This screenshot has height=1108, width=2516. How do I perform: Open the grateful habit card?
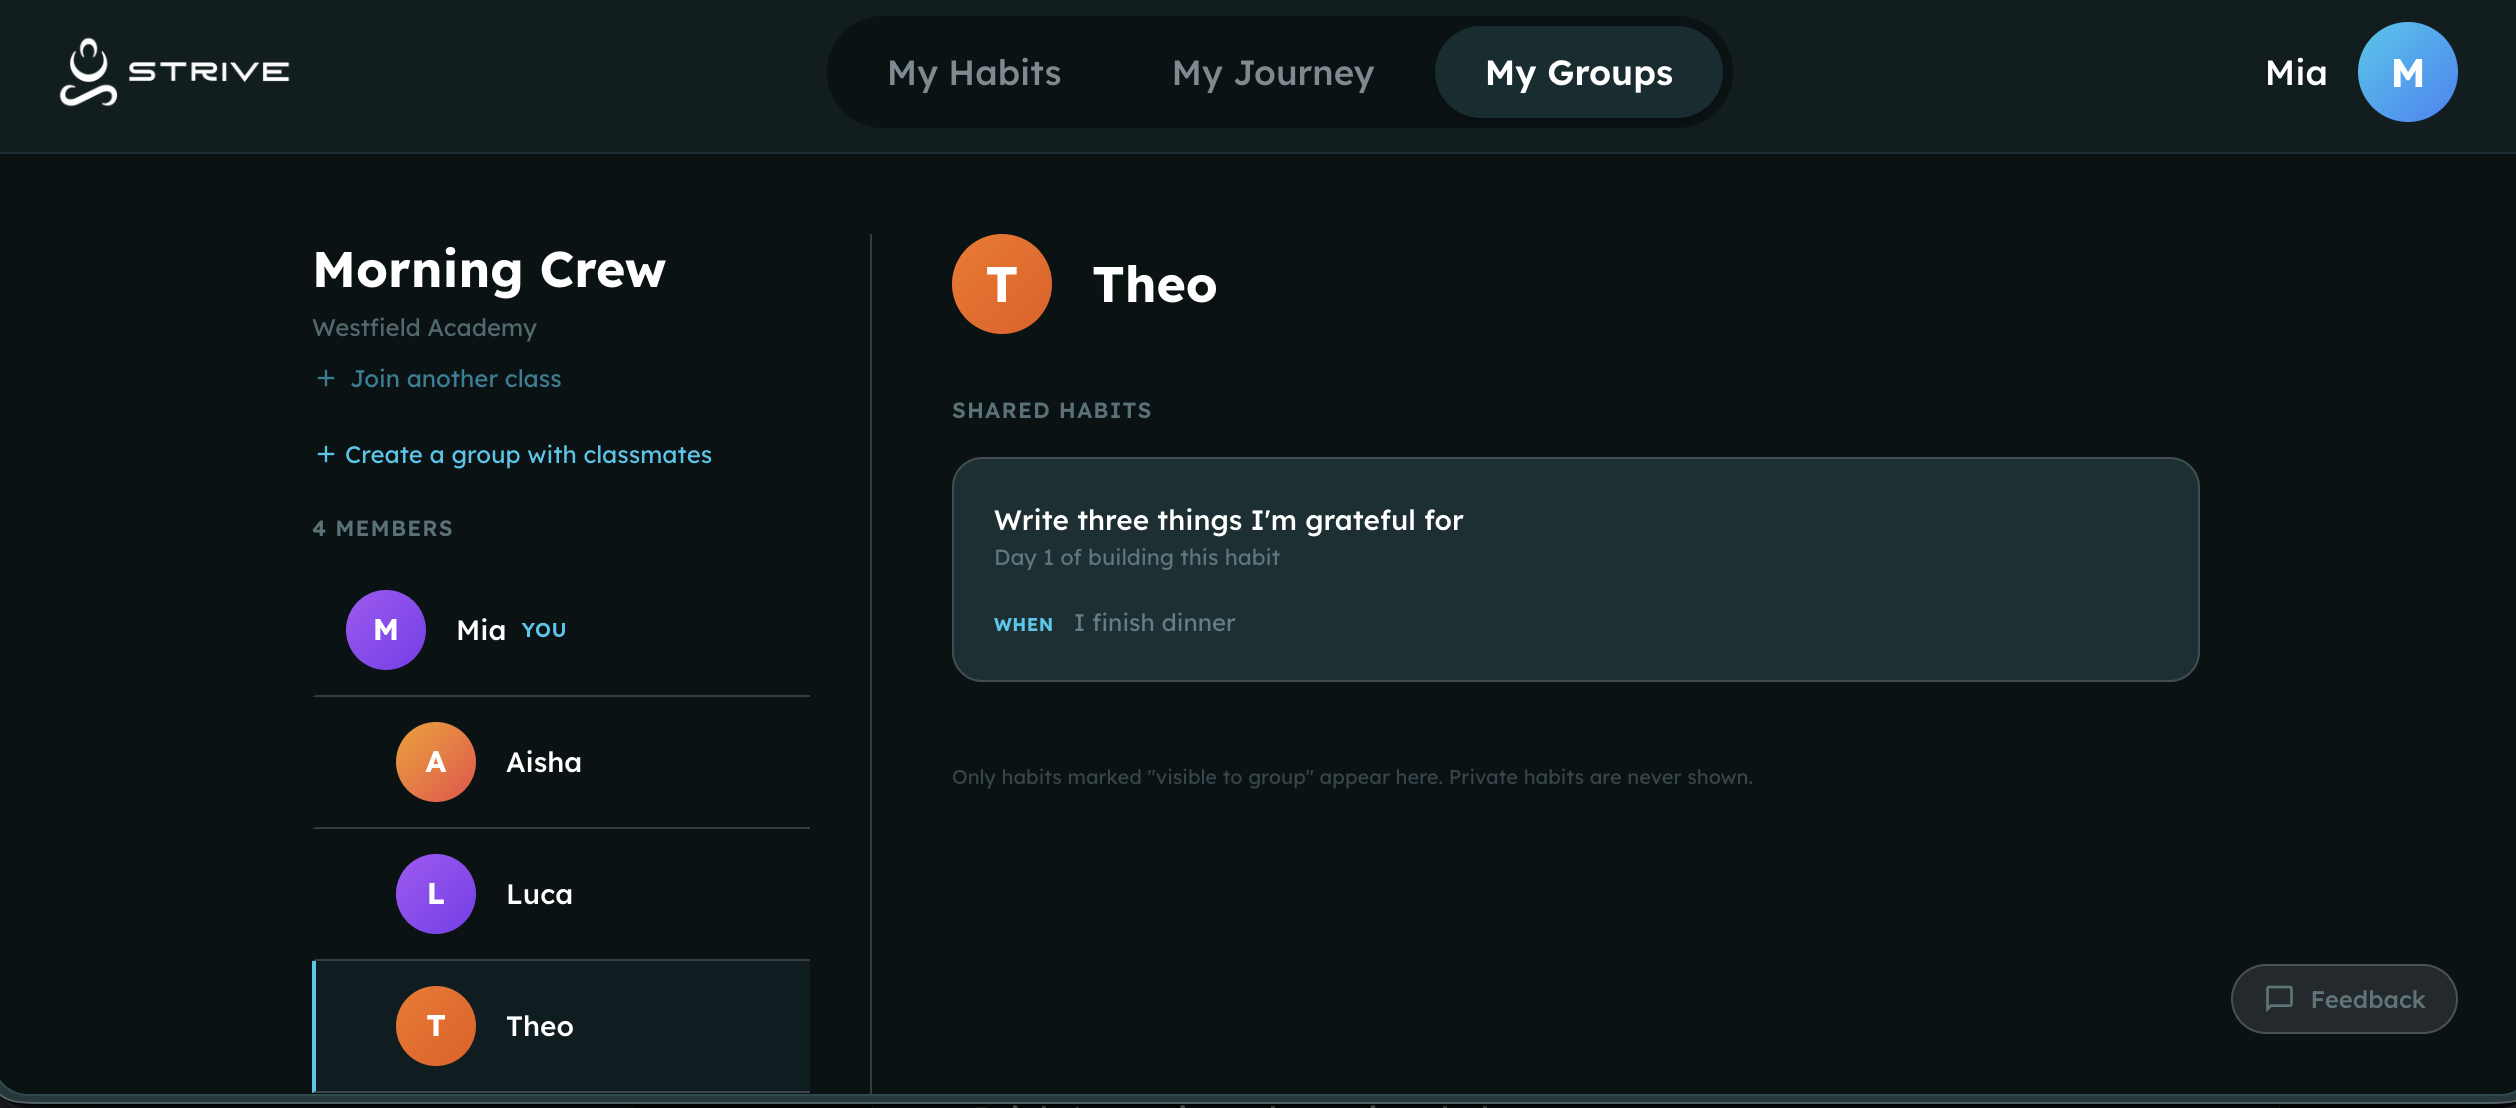(1575, 569)
